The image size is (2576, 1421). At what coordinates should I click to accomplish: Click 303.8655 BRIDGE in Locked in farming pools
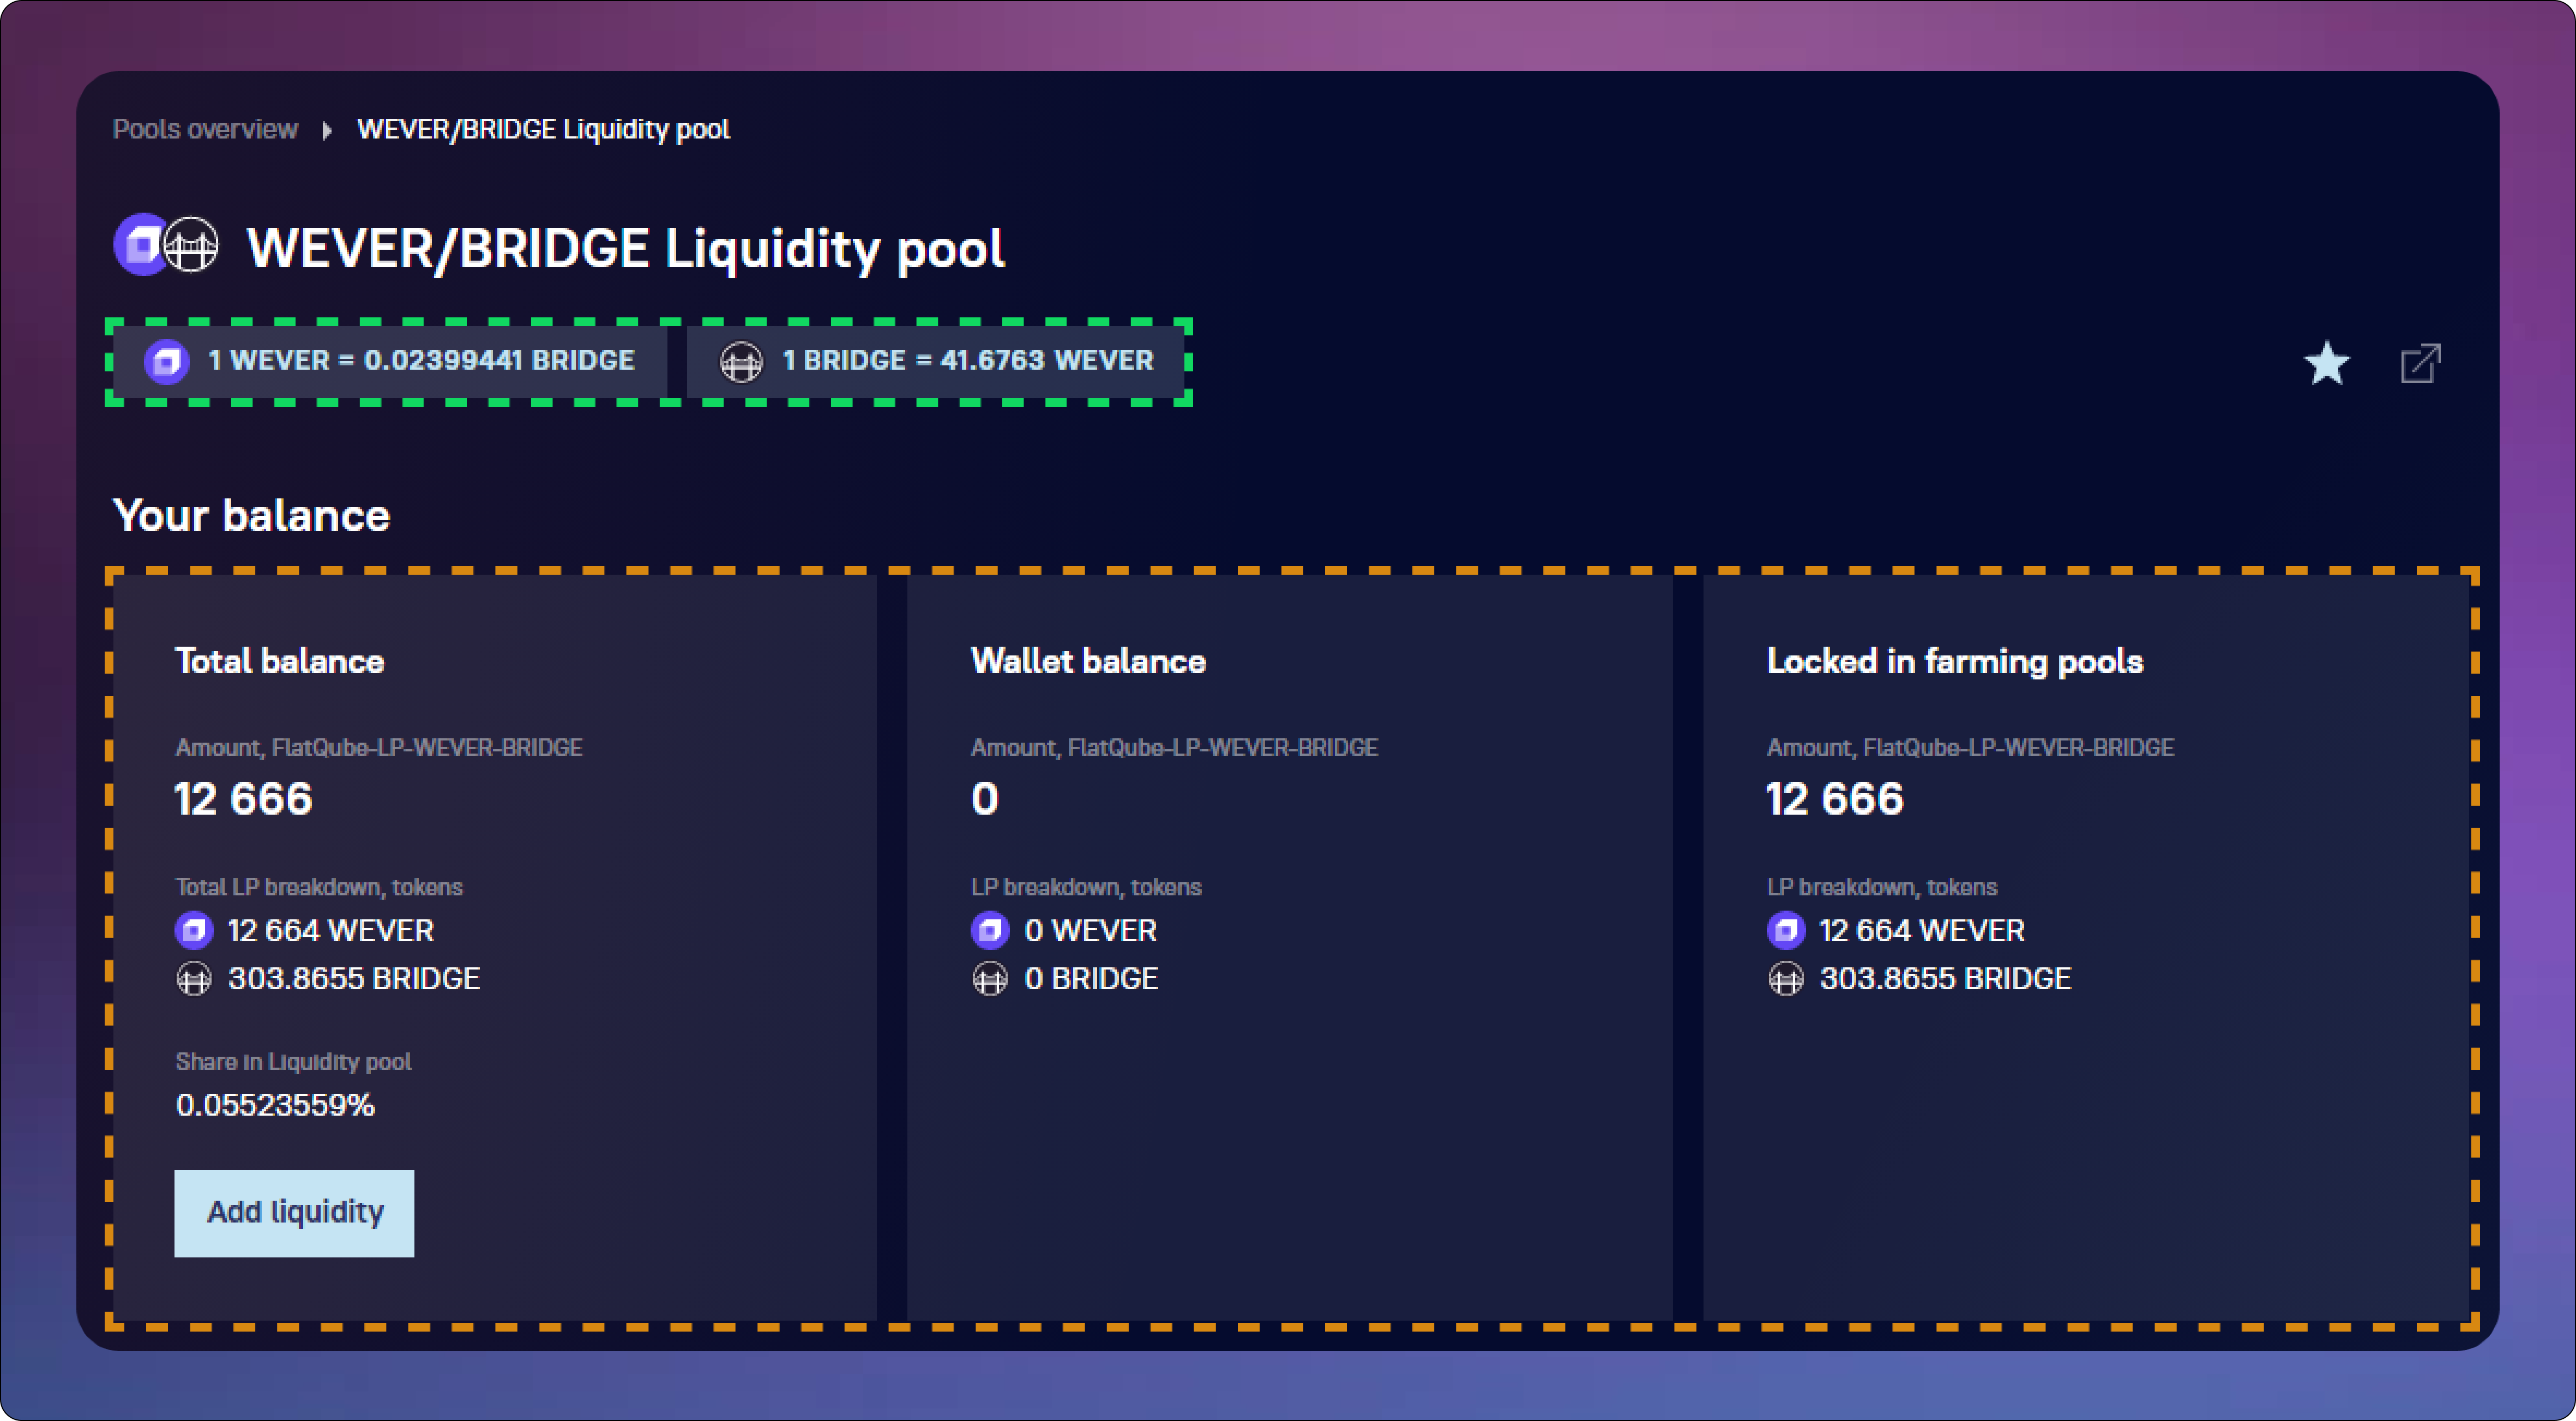[1946, 979]
